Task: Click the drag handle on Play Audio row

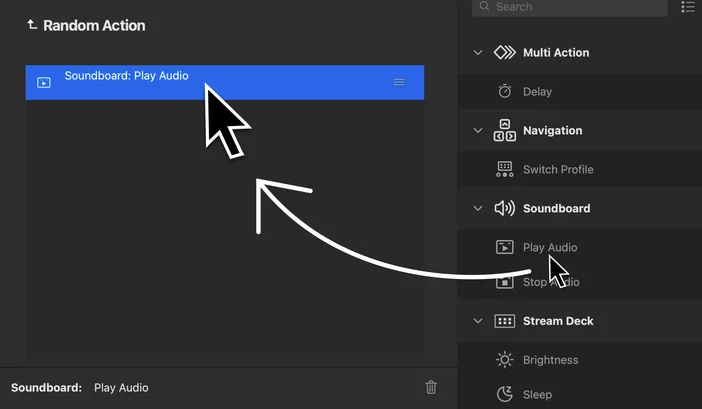Action: coord(399,82)
